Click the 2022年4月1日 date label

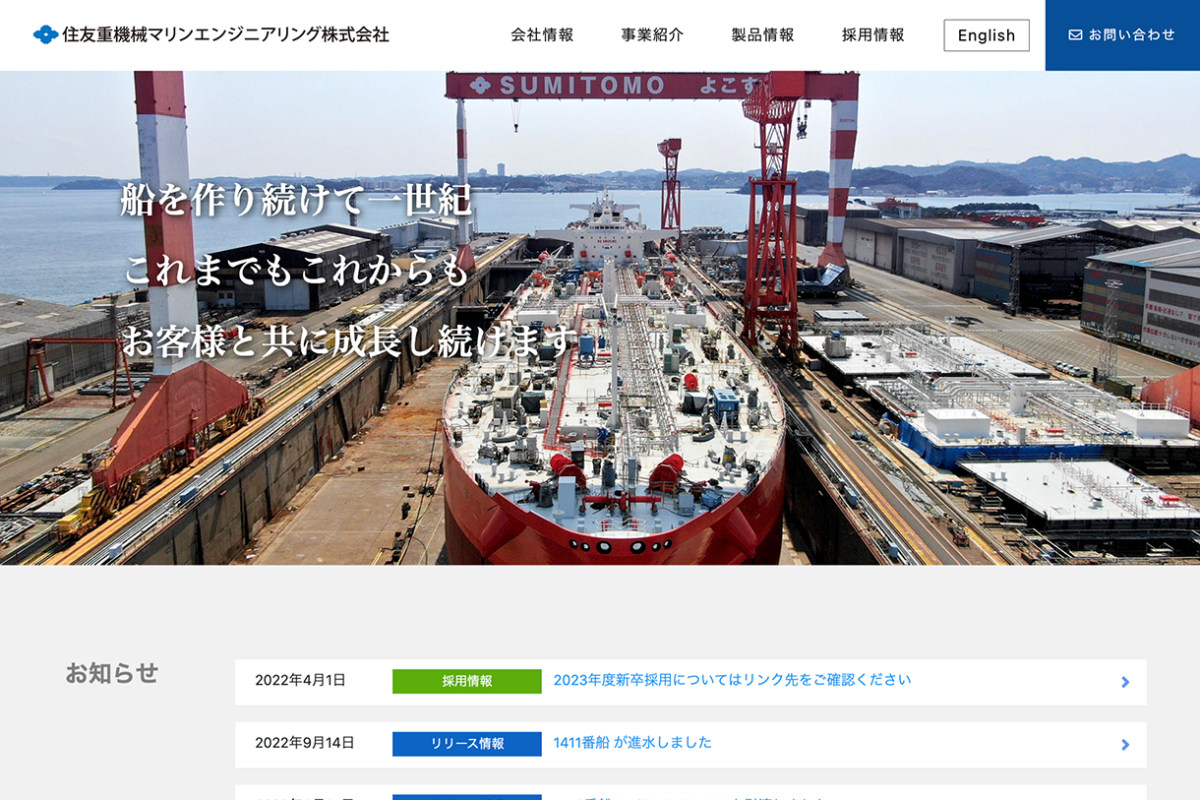point(300,680)
